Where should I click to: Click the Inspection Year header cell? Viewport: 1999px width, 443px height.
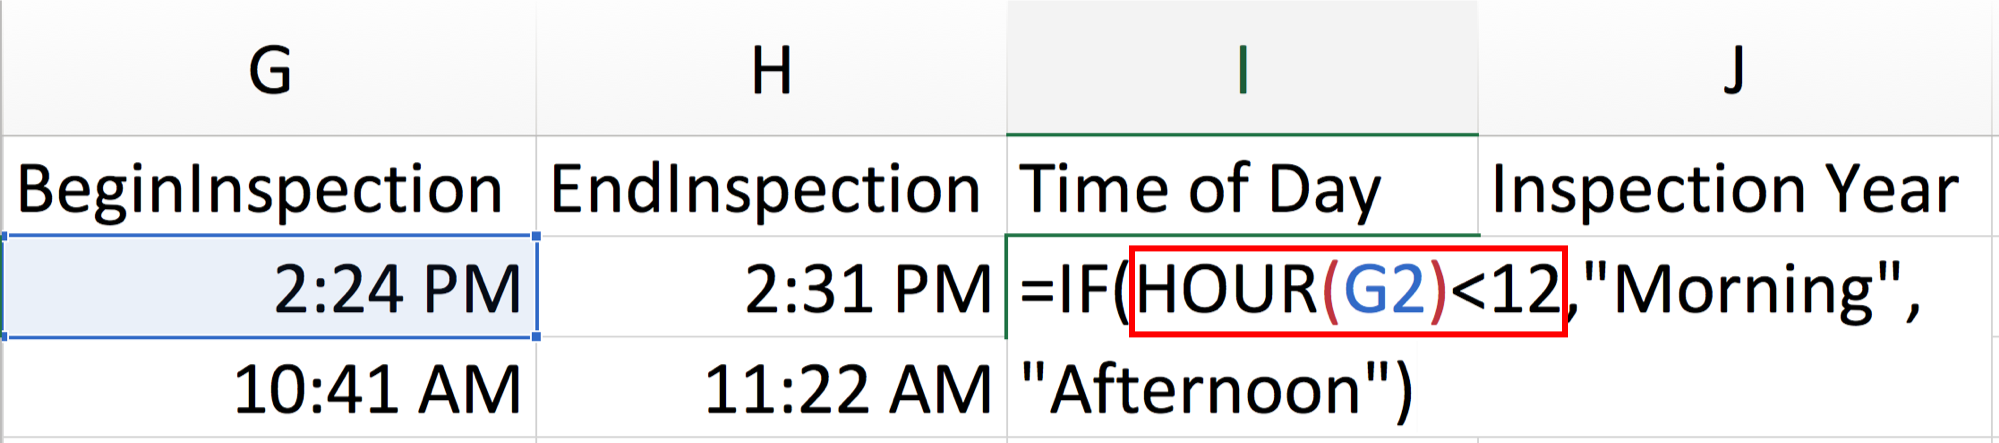pyautogui.click(x=1738, y=187)
